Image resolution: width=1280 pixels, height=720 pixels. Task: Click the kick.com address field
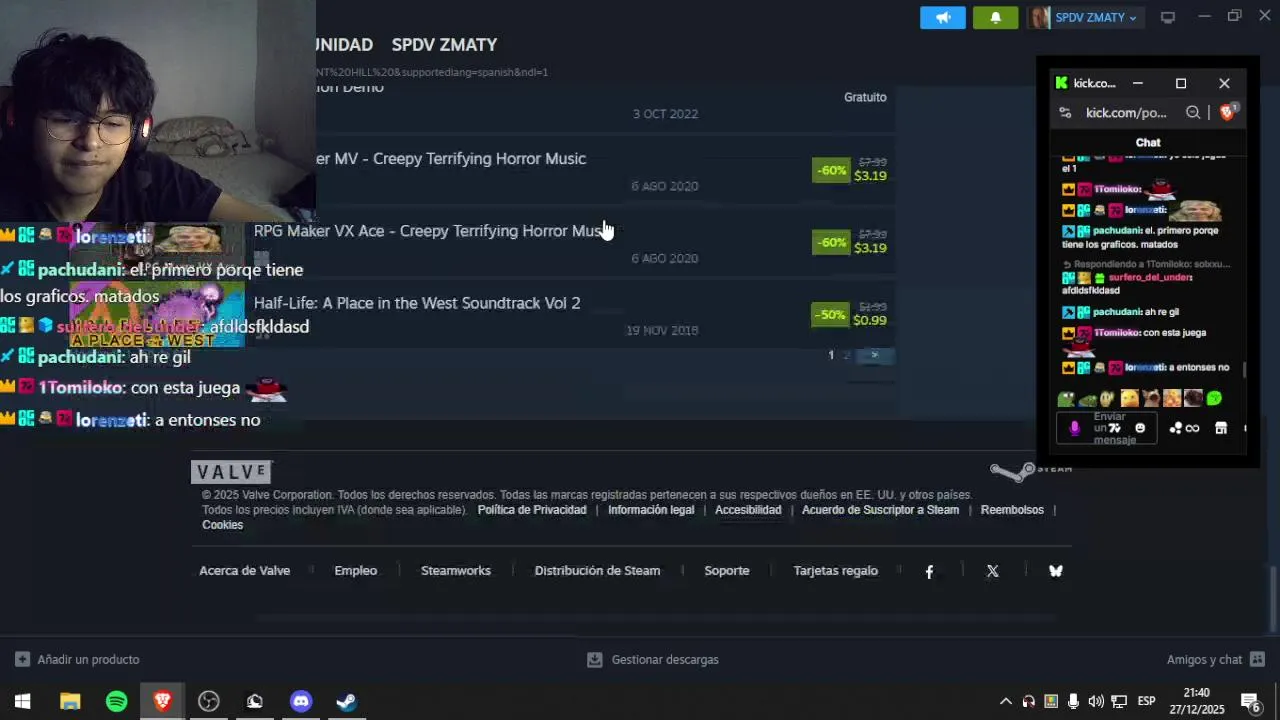point(1126,113)
